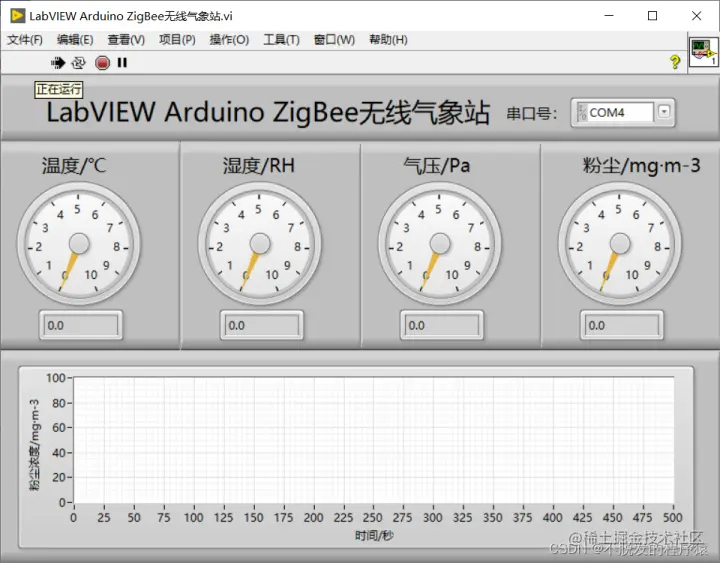This screenshot has height=563, width=720.
Task: Abort execution with the red stop button
Action: [x=102, y=62]
